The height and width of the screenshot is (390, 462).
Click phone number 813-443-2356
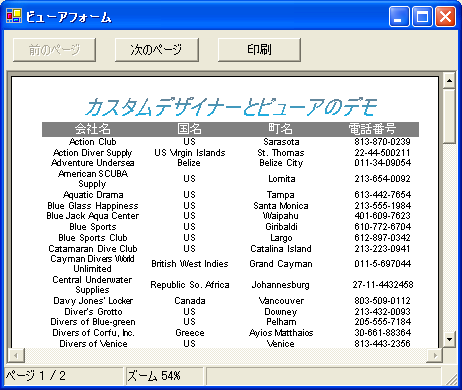pyautogui.click(x=382, y=344)
